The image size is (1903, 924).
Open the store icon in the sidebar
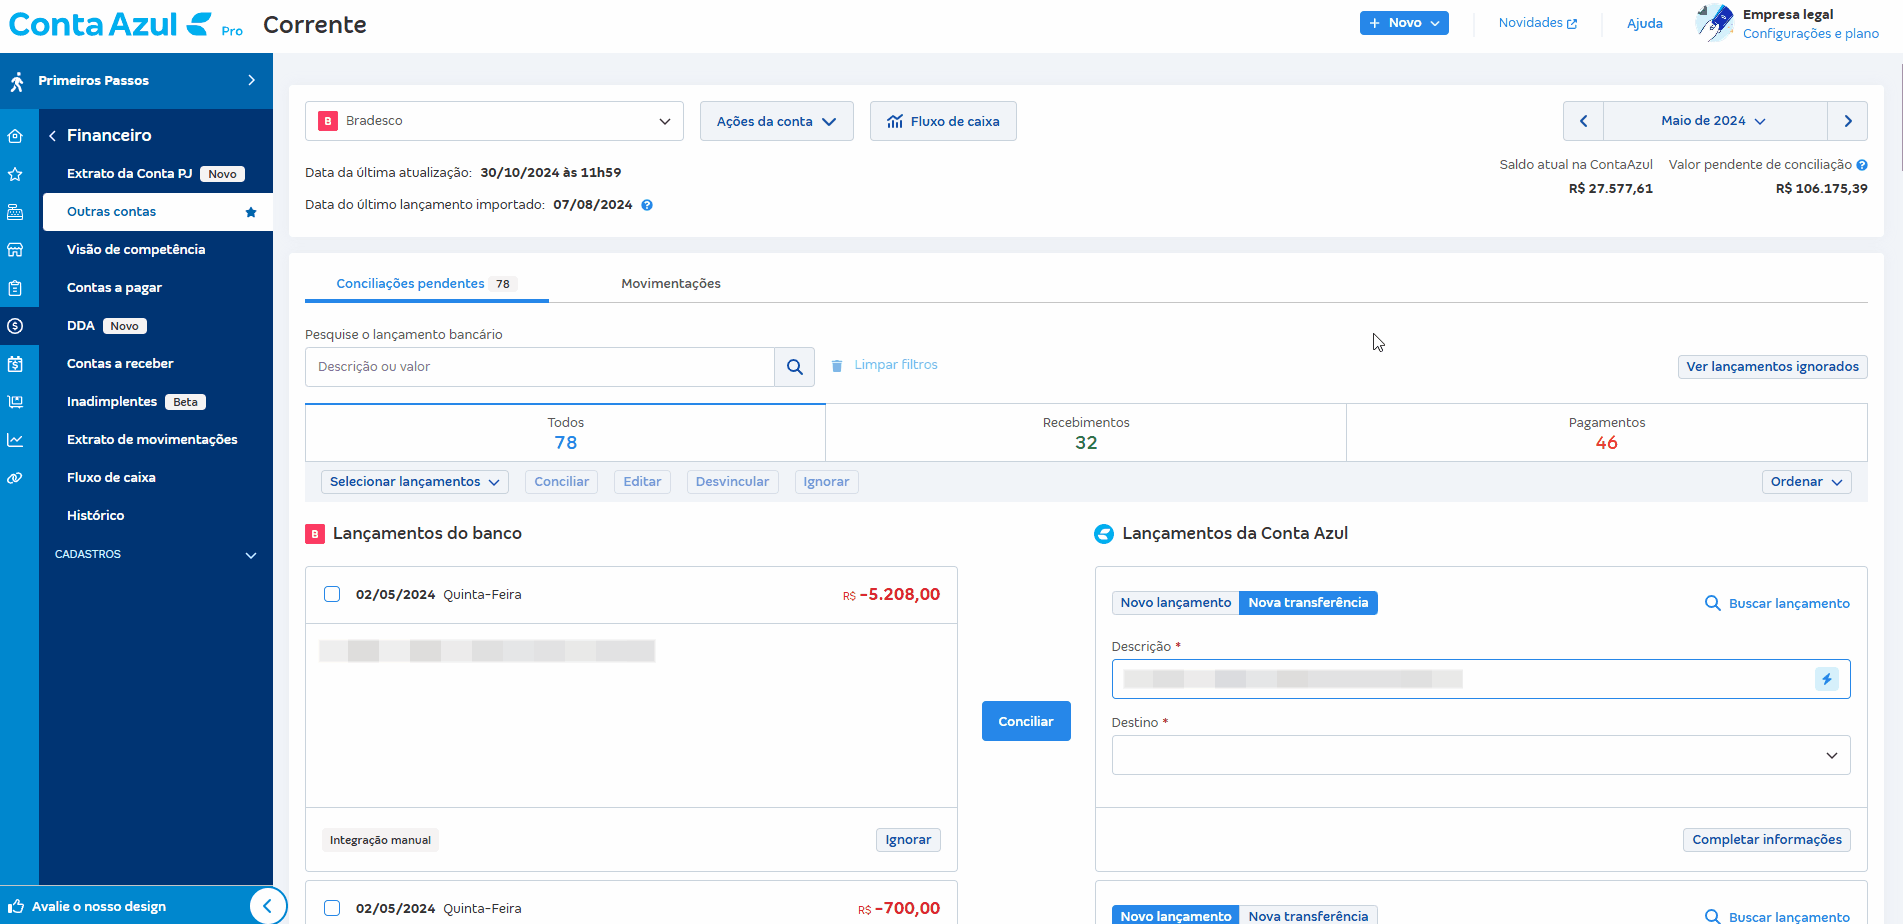point(15,250)
